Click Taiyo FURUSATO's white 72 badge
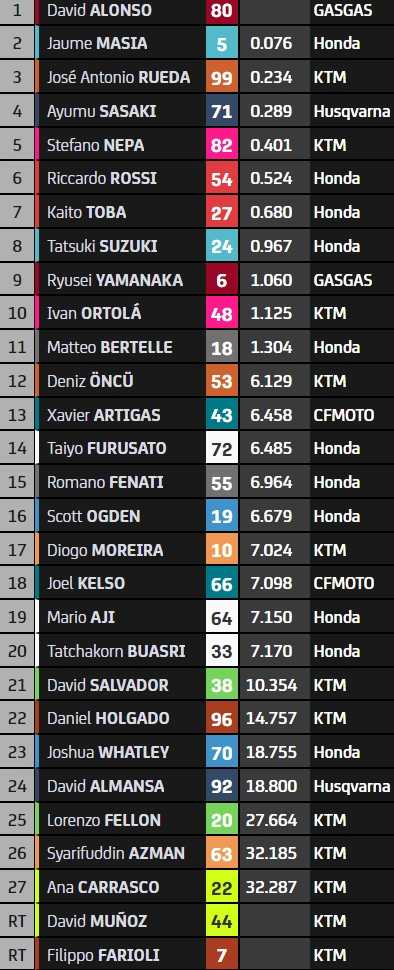The height and width of the screenshot is (970, 394). 221,448
